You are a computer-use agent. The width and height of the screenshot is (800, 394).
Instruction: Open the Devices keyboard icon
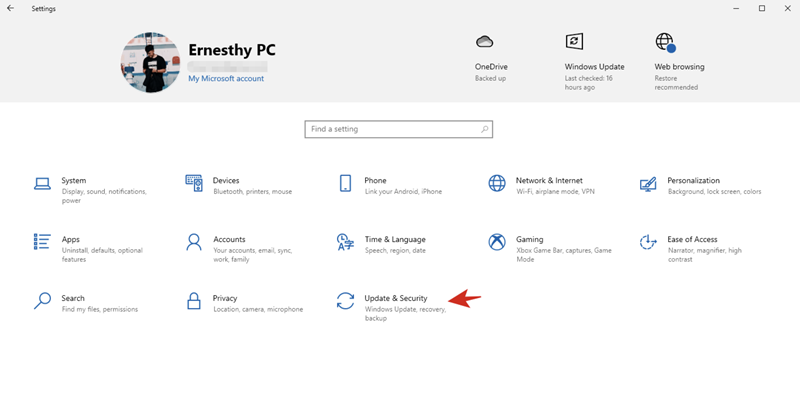point(194,183)
